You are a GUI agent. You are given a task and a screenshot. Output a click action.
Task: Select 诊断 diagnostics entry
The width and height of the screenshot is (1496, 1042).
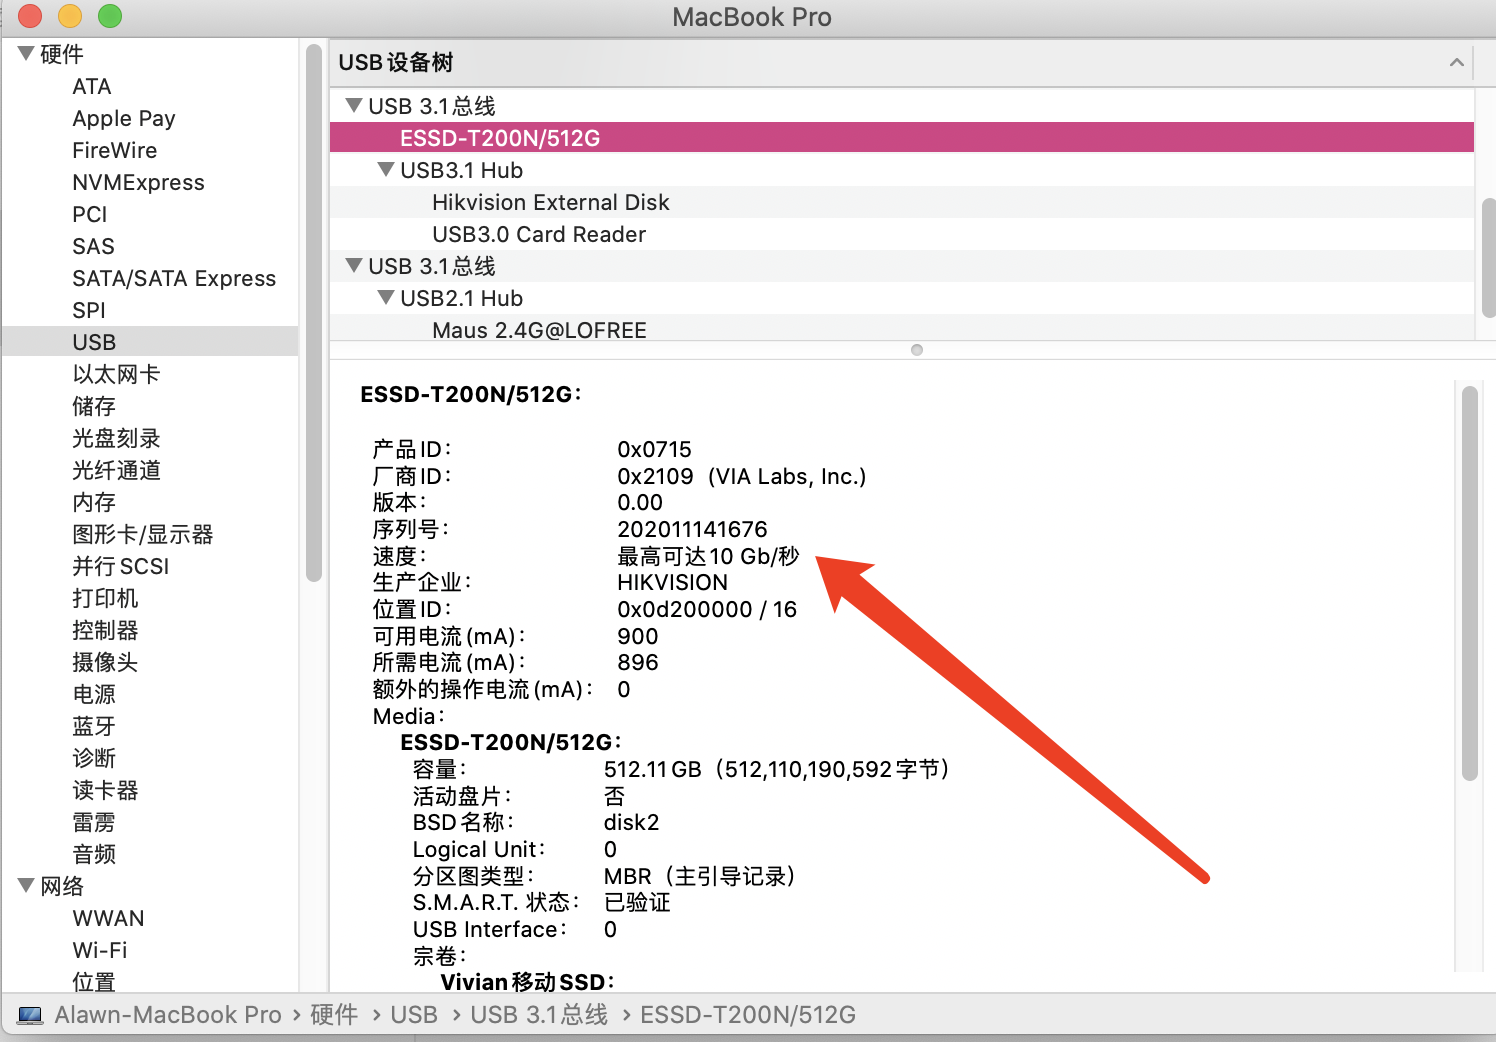tap(94, 758)
